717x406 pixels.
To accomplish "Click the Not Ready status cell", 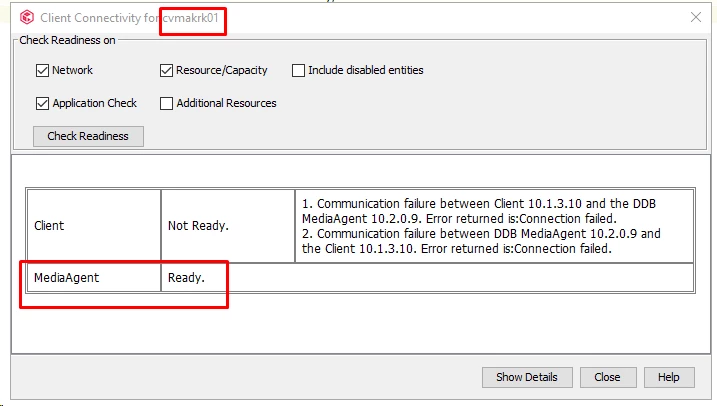I will point(227,226).
